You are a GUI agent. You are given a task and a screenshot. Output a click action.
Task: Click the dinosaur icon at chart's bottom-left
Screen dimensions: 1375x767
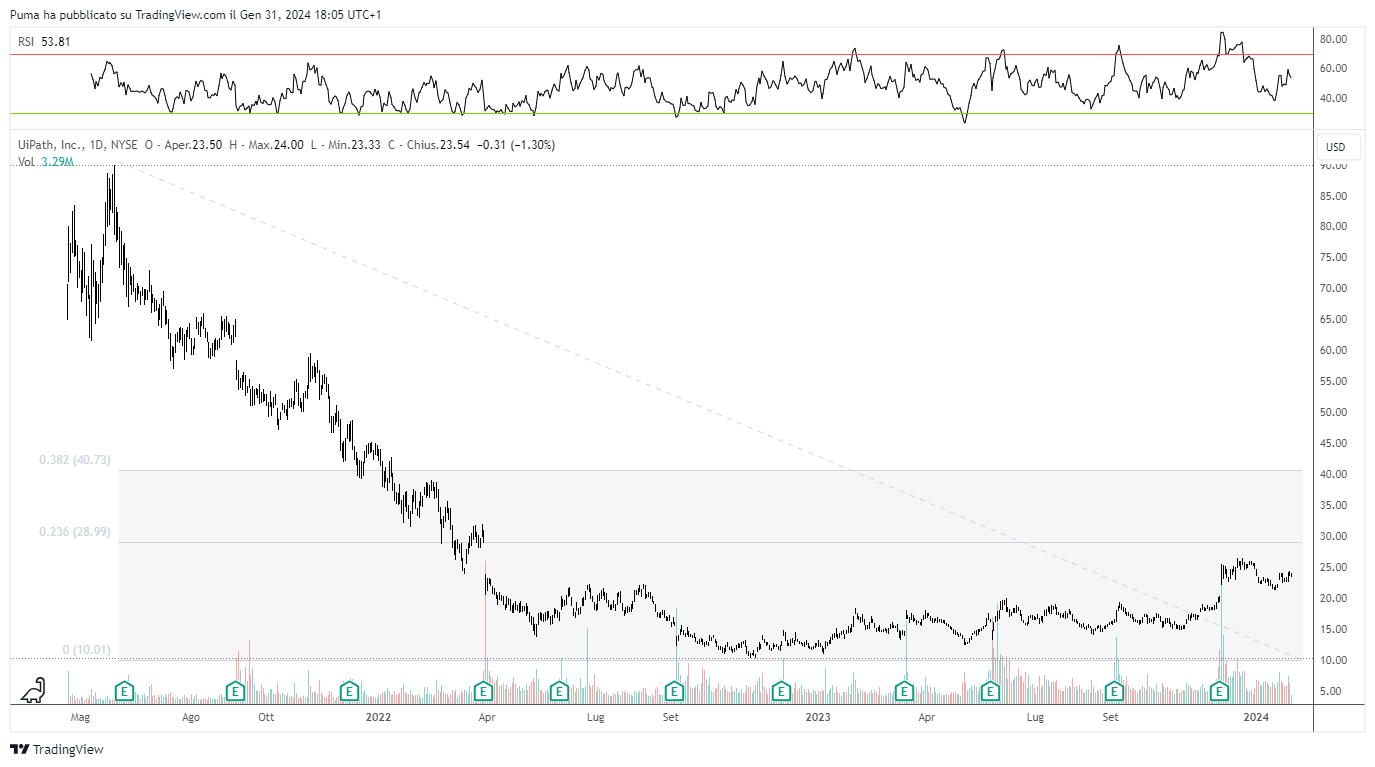(x=33, y=689)
